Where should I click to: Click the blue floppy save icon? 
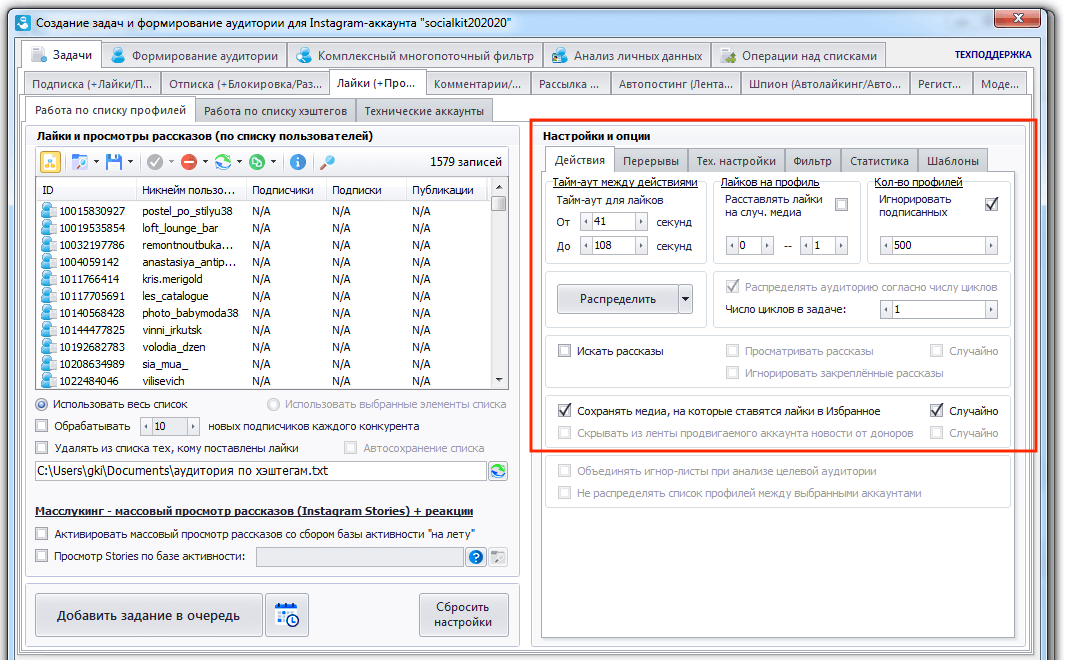click(x=114, y=162)
